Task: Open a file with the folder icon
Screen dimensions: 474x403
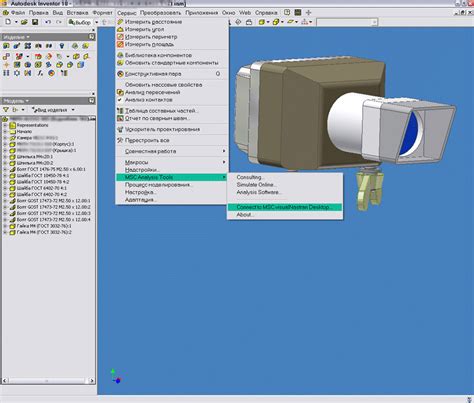Action: 24,22
